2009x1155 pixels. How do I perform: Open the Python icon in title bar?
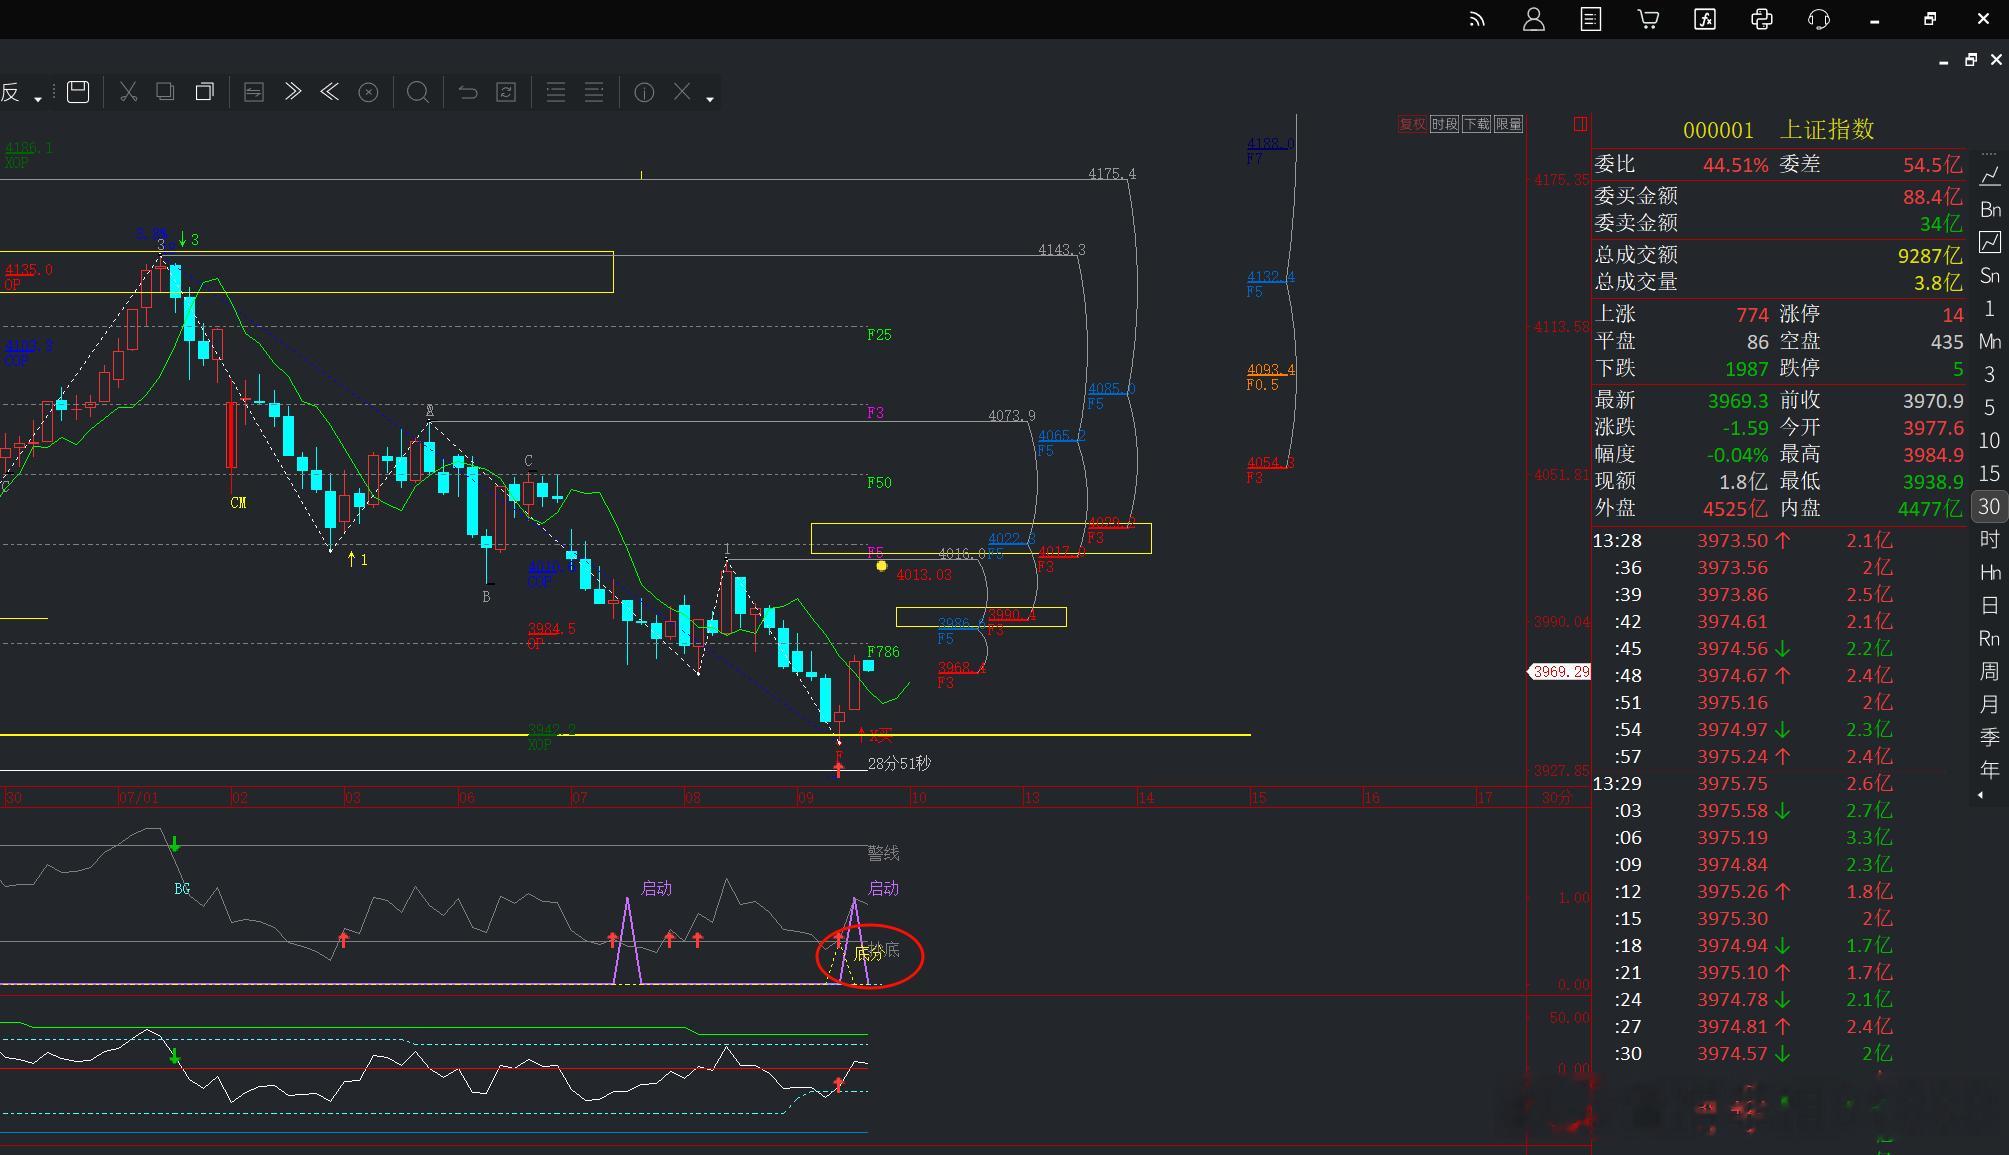[1762, 19]
